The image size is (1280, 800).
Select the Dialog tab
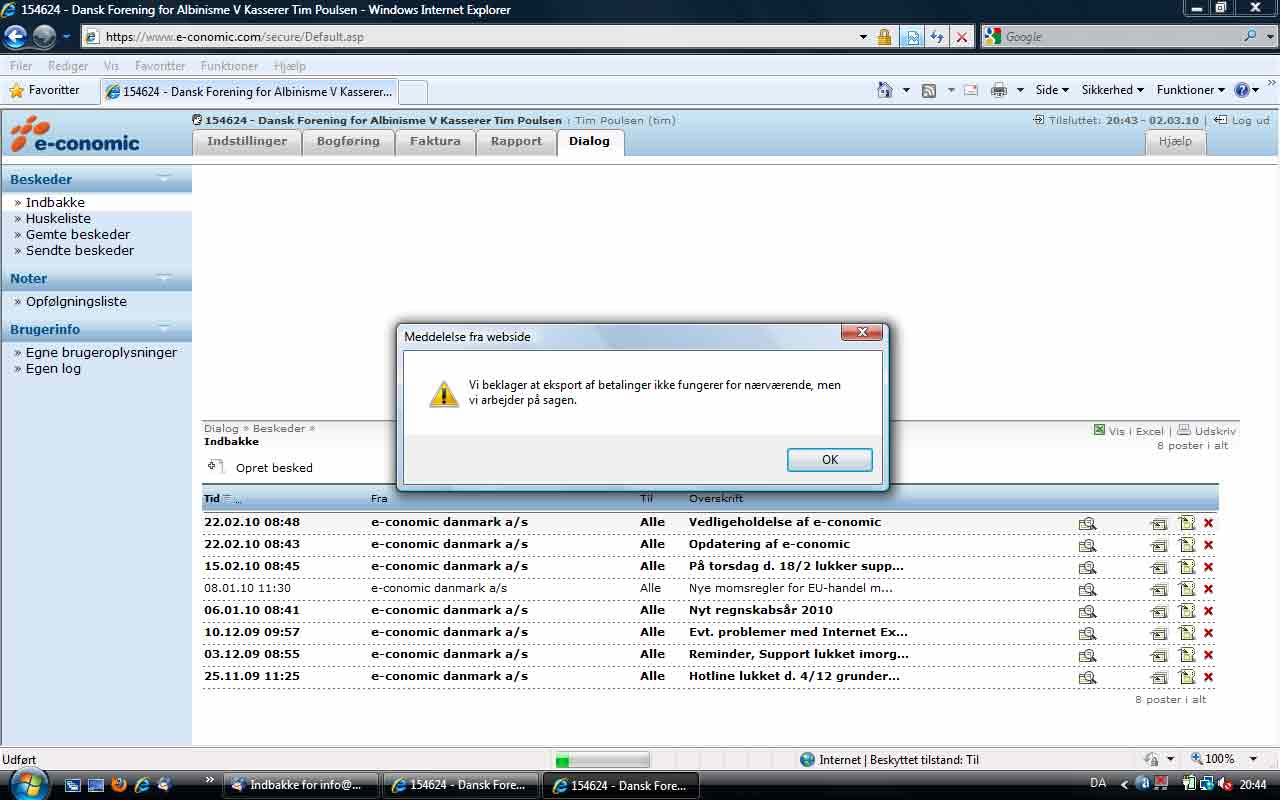pyautogui.click(x=590, y=142)
